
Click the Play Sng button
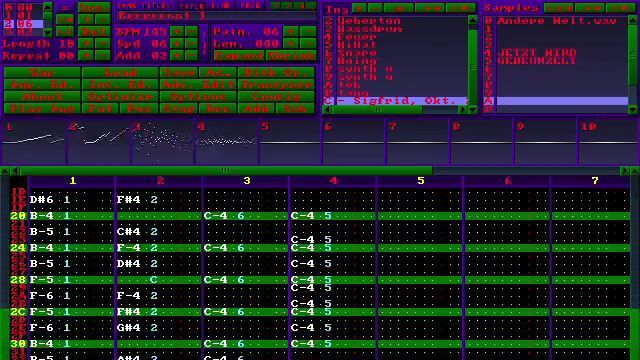[x=42, y=109]
